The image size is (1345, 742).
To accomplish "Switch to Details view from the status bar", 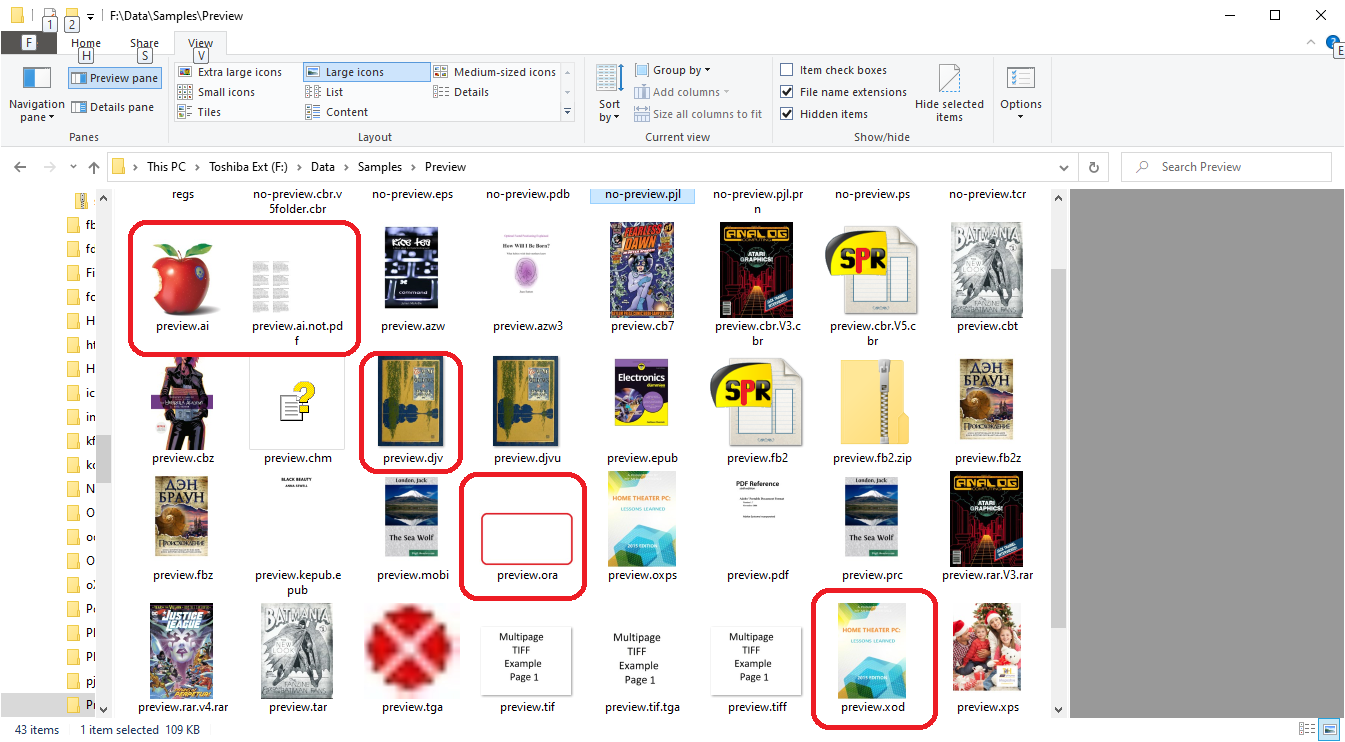I will pyautogui.click(x=1307, y=729).
